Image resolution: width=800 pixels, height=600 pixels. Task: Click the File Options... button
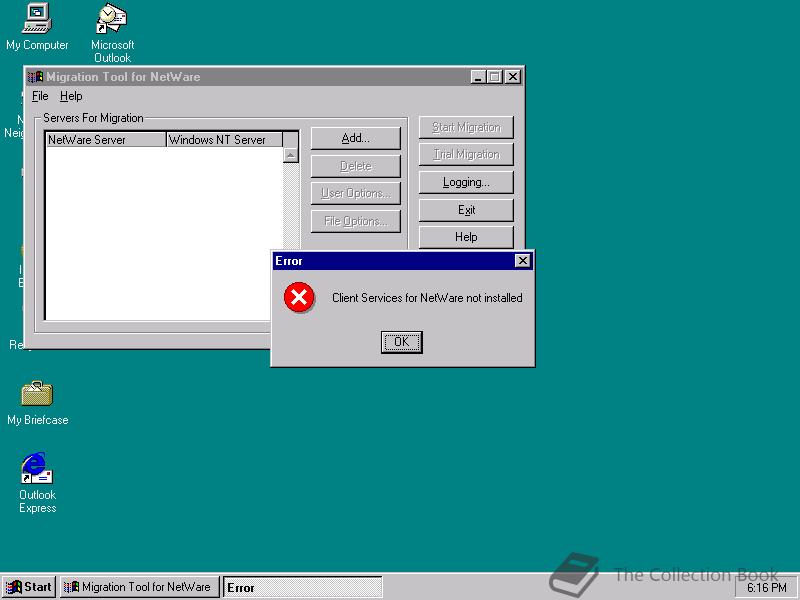point(356,221)
